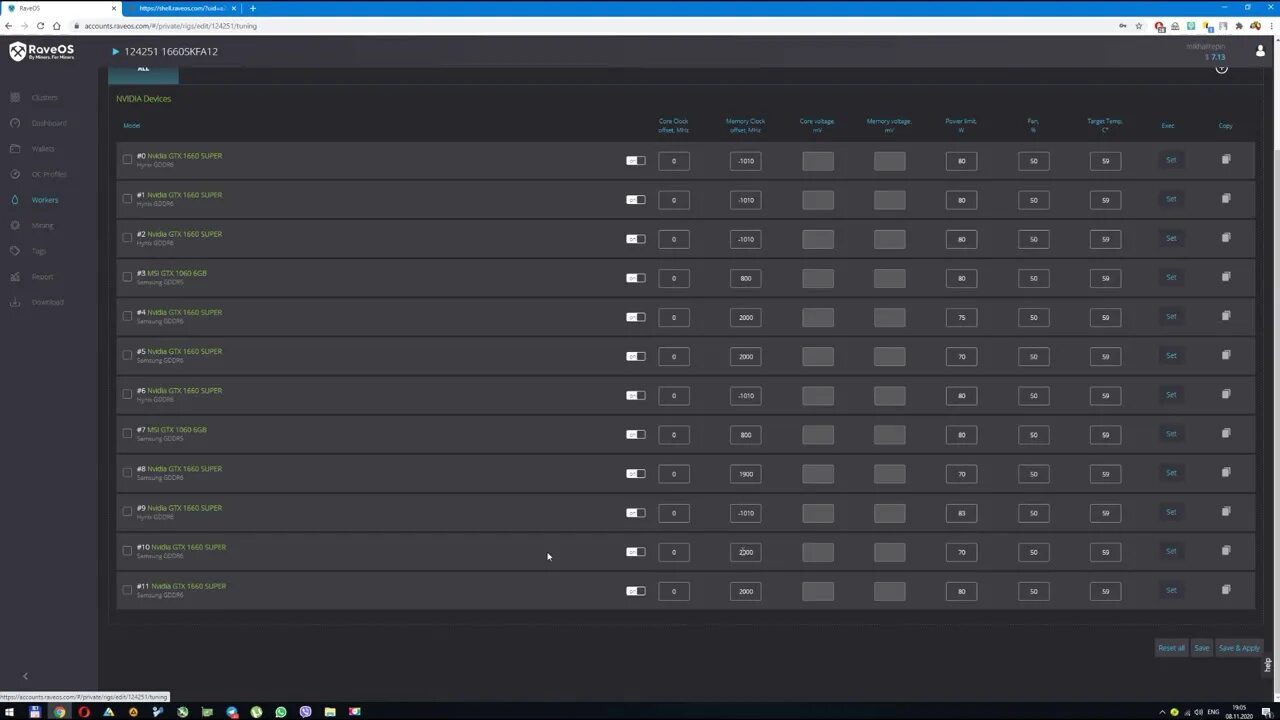Copy settings icon for GPU #6
The width and height of the screenshot is (1280, 720).
1226,393
